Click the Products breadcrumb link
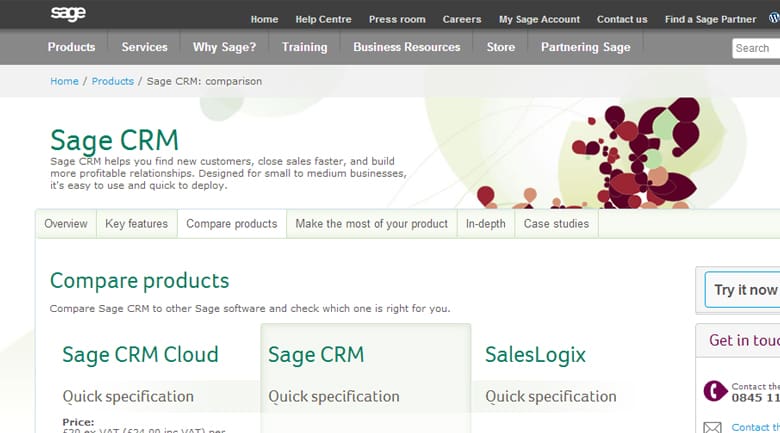This screenshot has width=780, height=433. [x=112, y=81]
